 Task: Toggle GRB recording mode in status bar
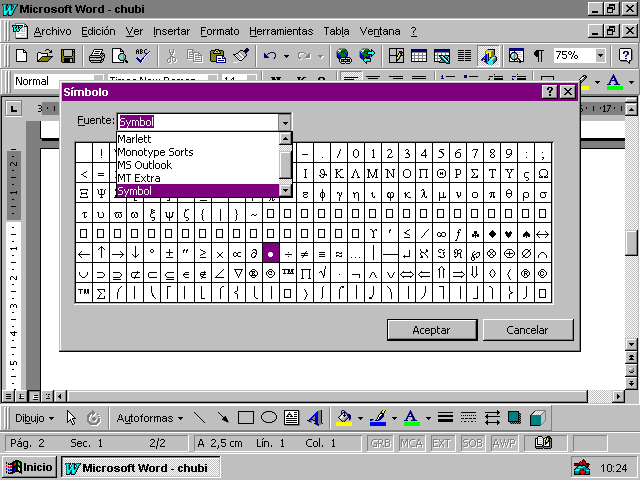click(x=380, y=443)
